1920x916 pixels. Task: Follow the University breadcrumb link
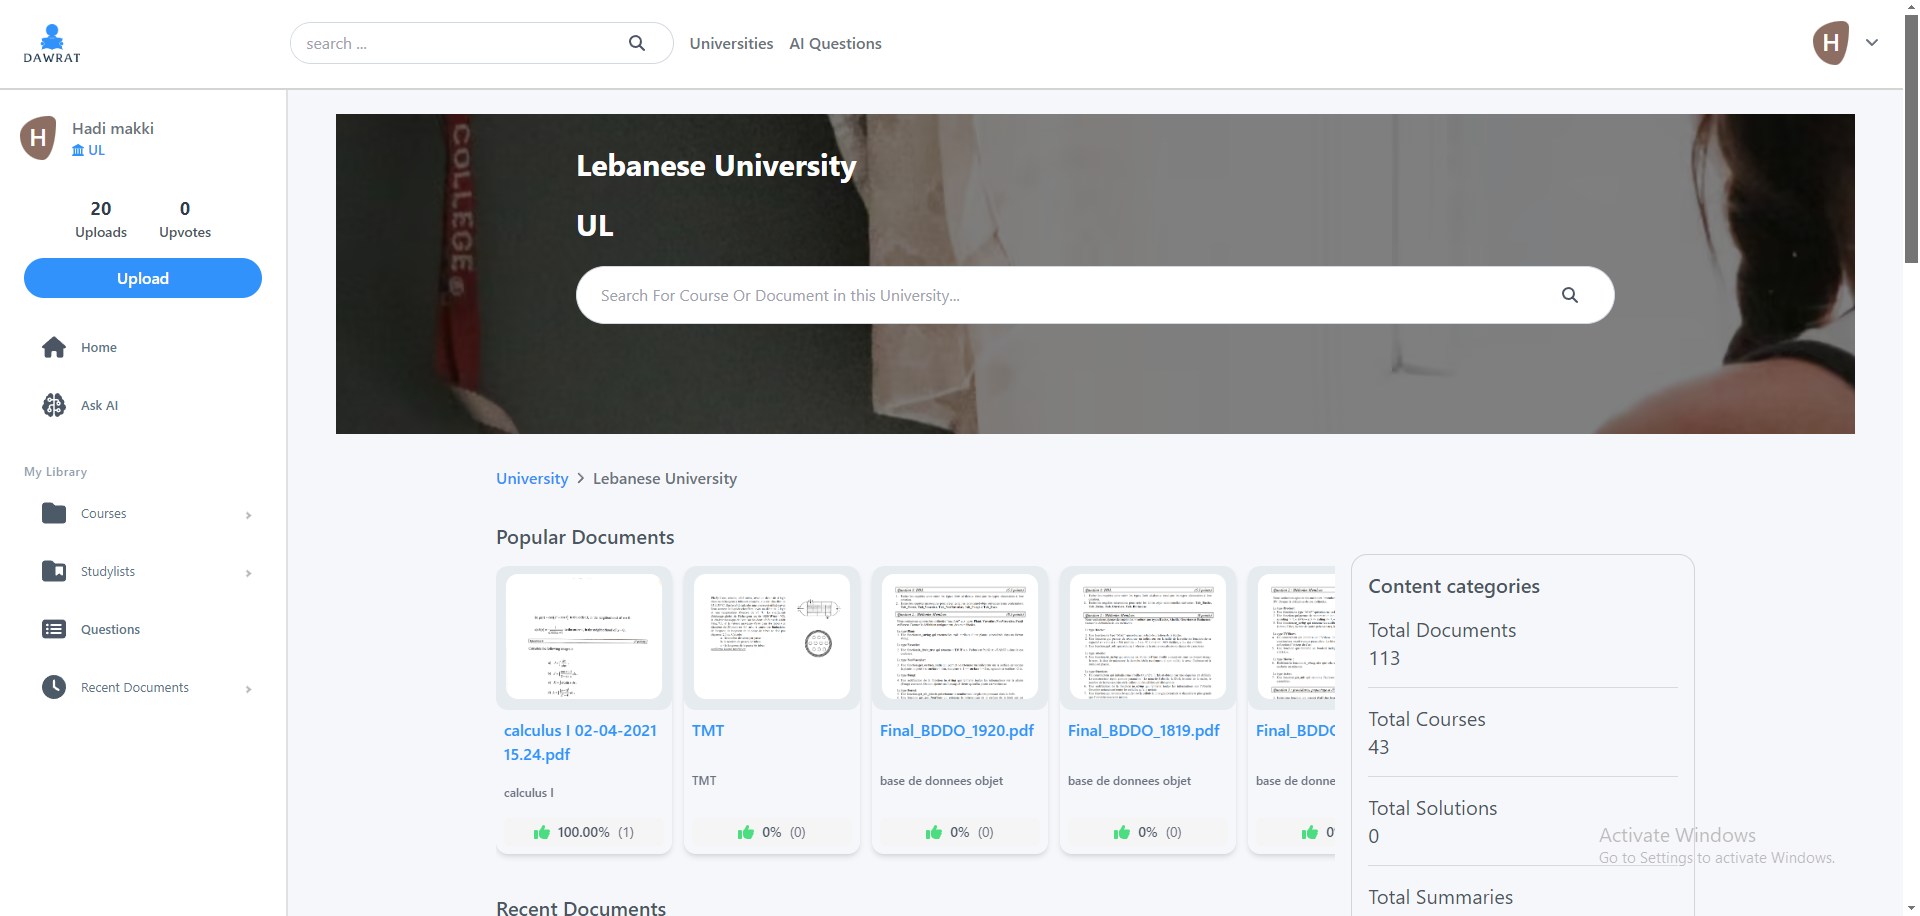click(x=532, y=479)
